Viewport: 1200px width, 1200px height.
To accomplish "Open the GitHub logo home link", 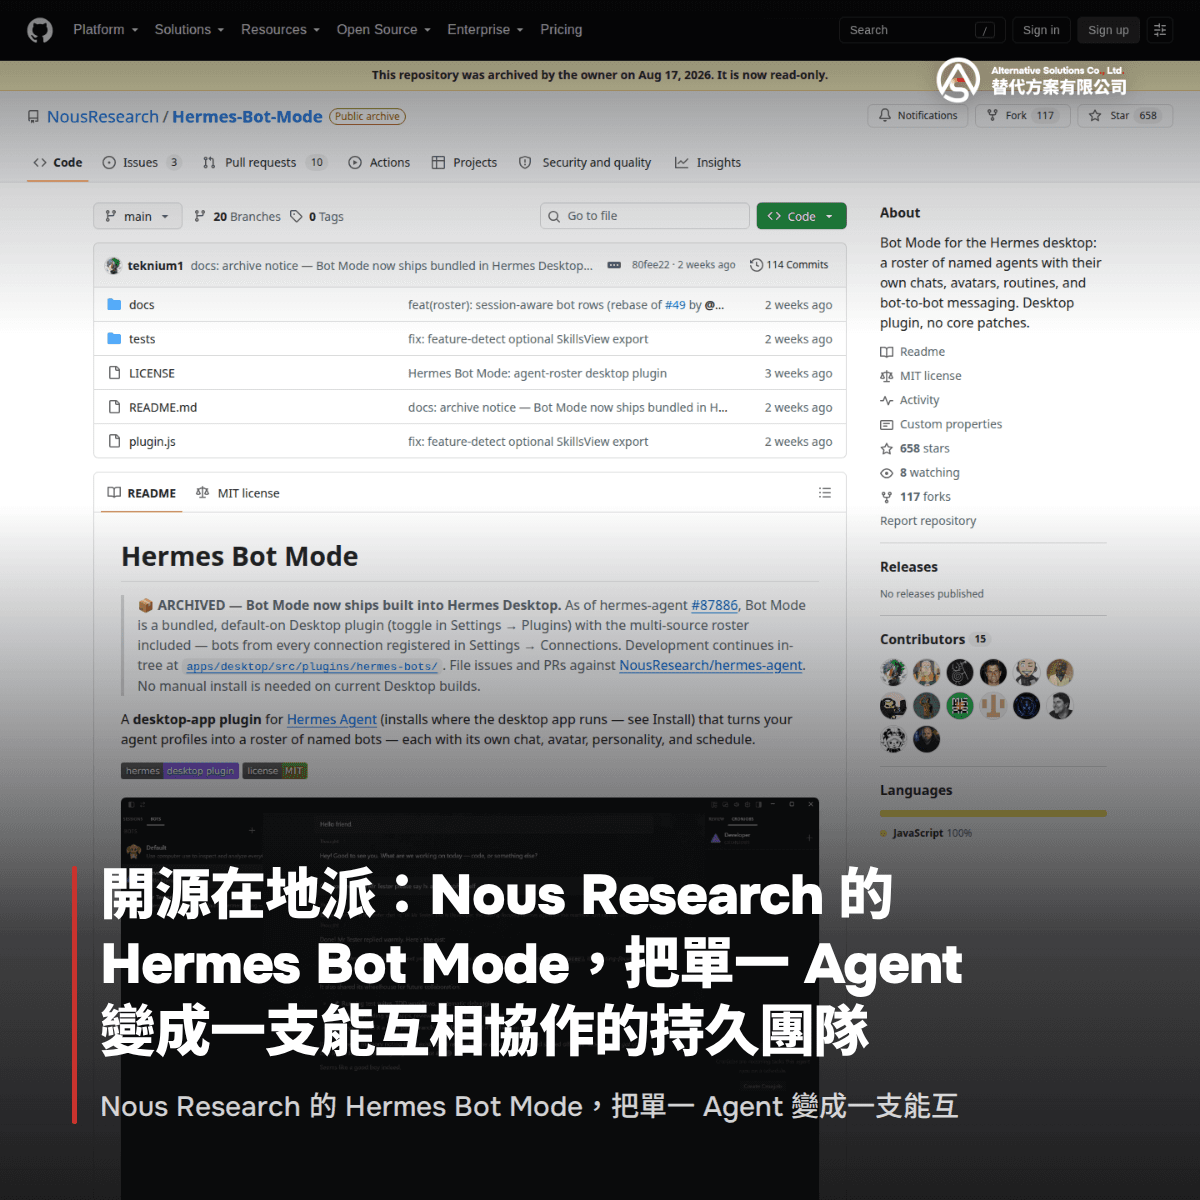I will point(40,30).
